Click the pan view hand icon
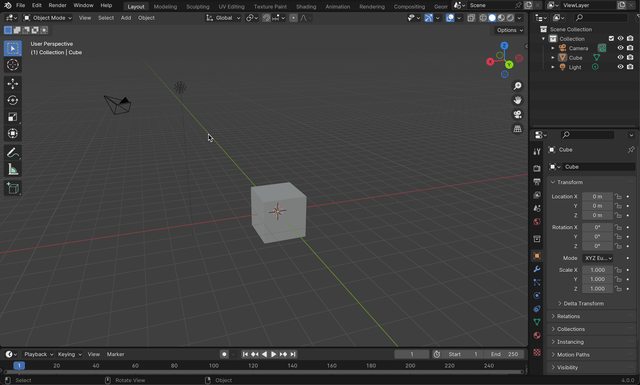 click(x=517, y=100)
